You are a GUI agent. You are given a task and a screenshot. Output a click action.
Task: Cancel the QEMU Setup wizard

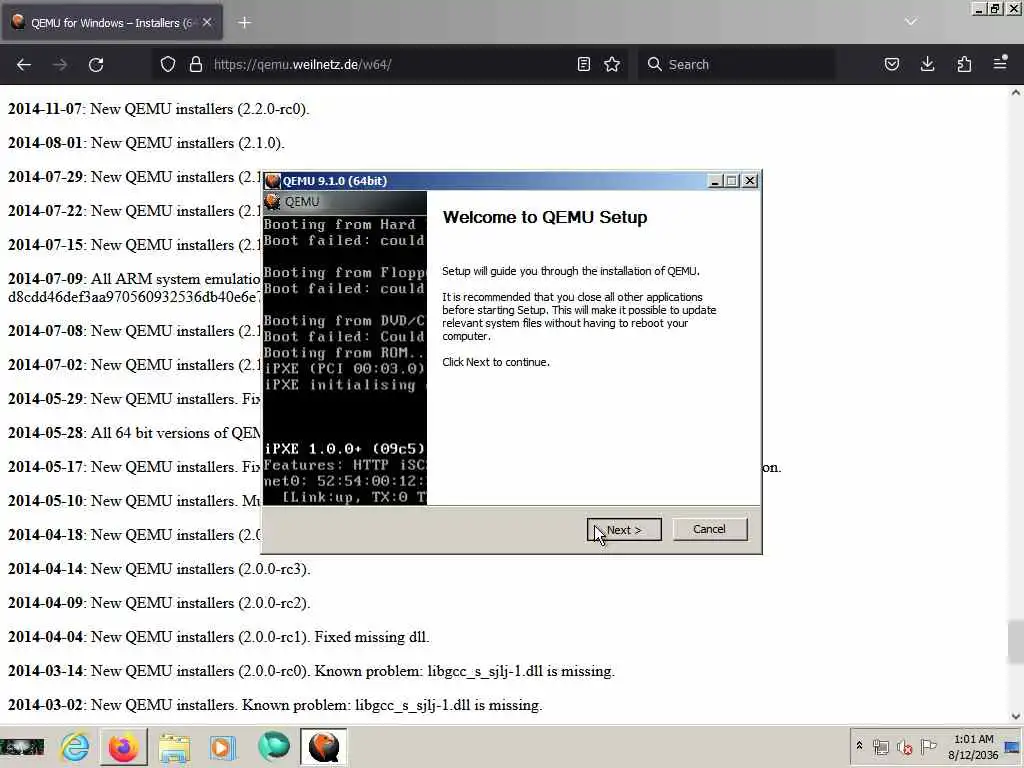point(709,529)
